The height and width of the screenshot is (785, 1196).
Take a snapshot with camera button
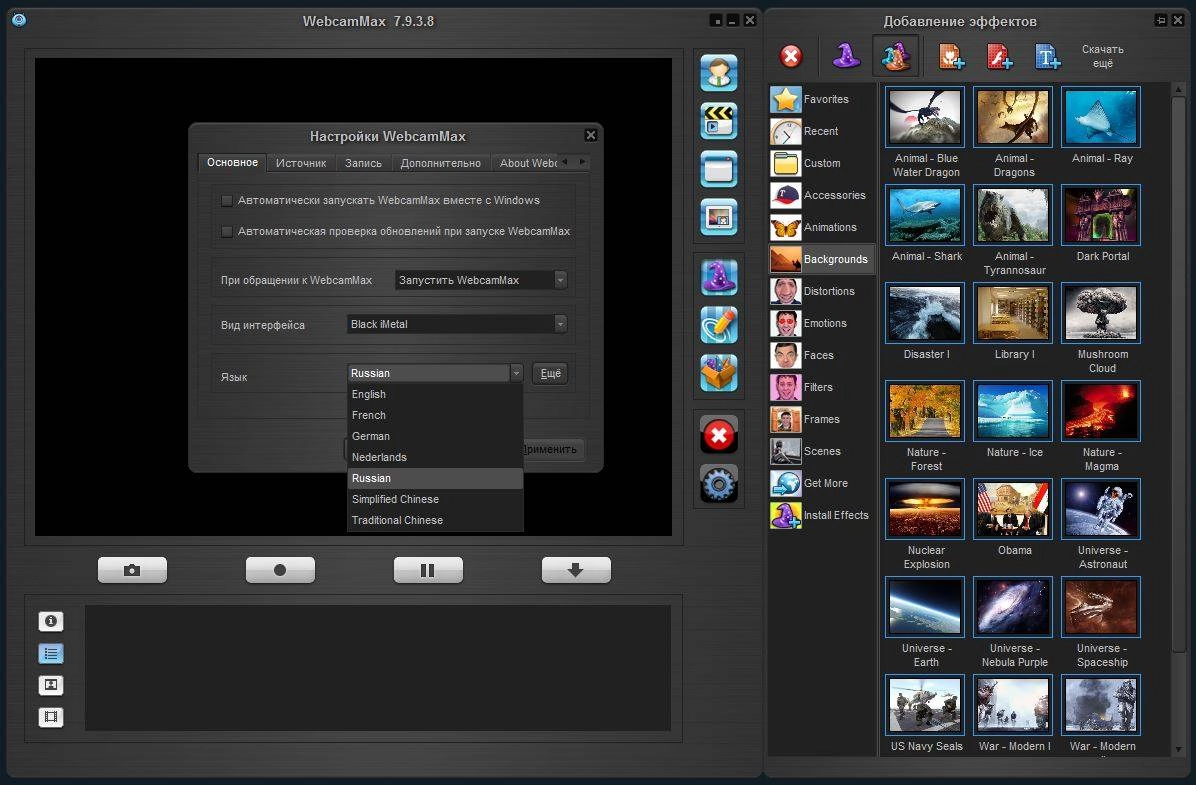pyautogui.click(x=132, y=570)
